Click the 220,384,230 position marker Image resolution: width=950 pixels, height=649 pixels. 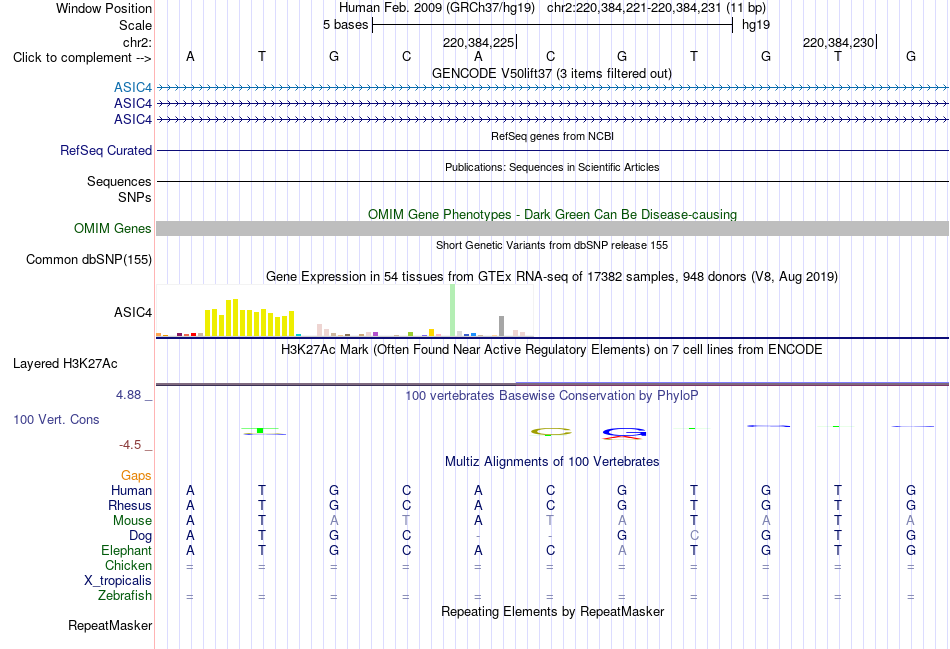coord(839,42)
